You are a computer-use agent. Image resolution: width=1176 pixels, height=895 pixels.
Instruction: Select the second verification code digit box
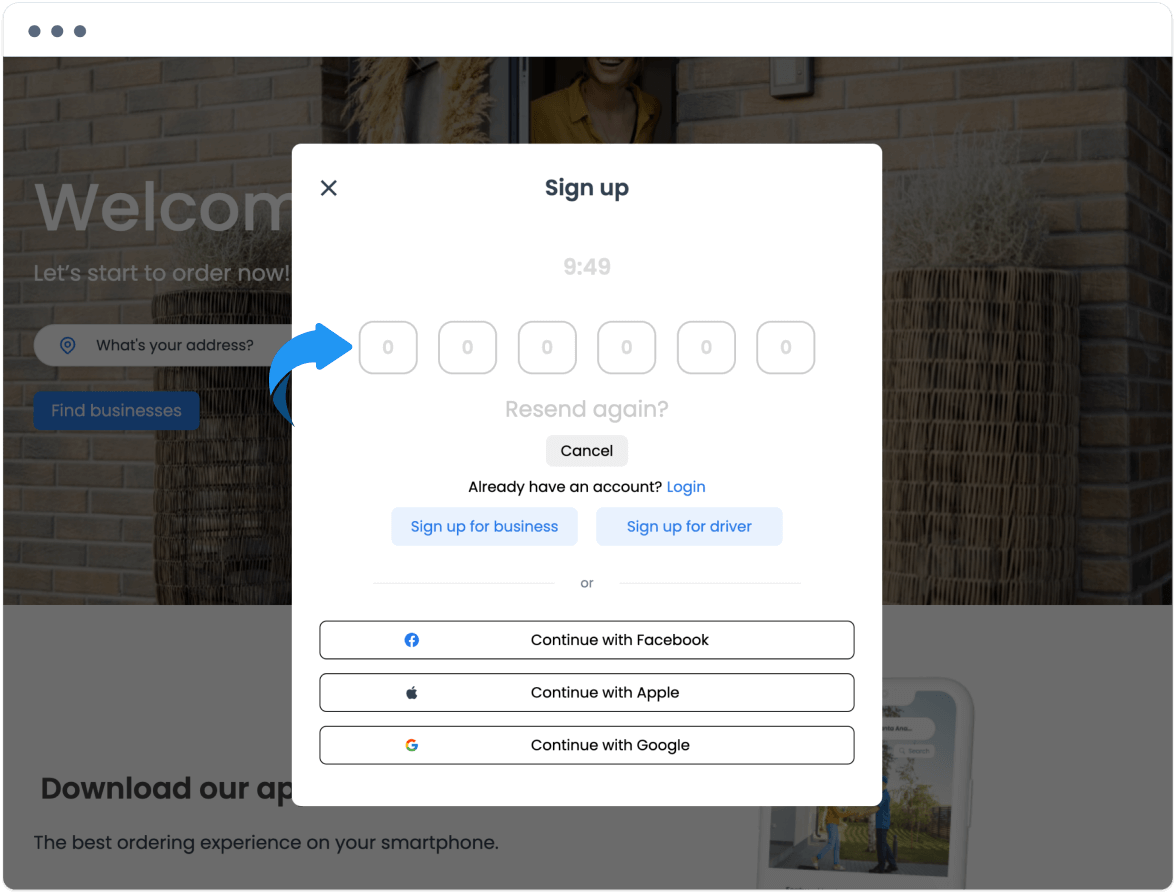click(467, 347)
